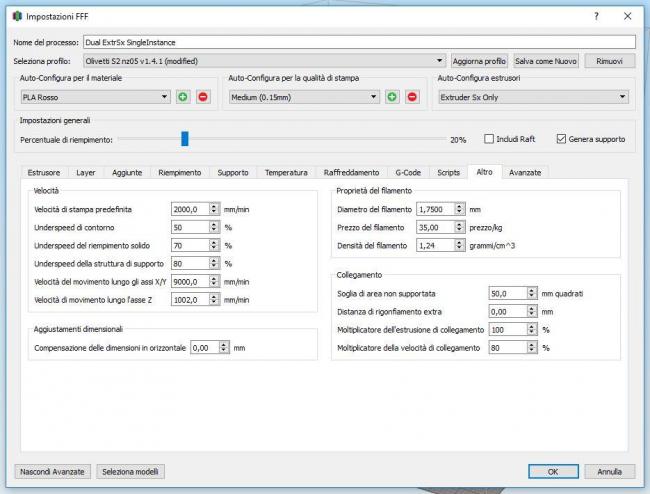
Task: Increase Diametro del filamento using spinner arrow
Action: pyautogui.click(x=459, y=206)
